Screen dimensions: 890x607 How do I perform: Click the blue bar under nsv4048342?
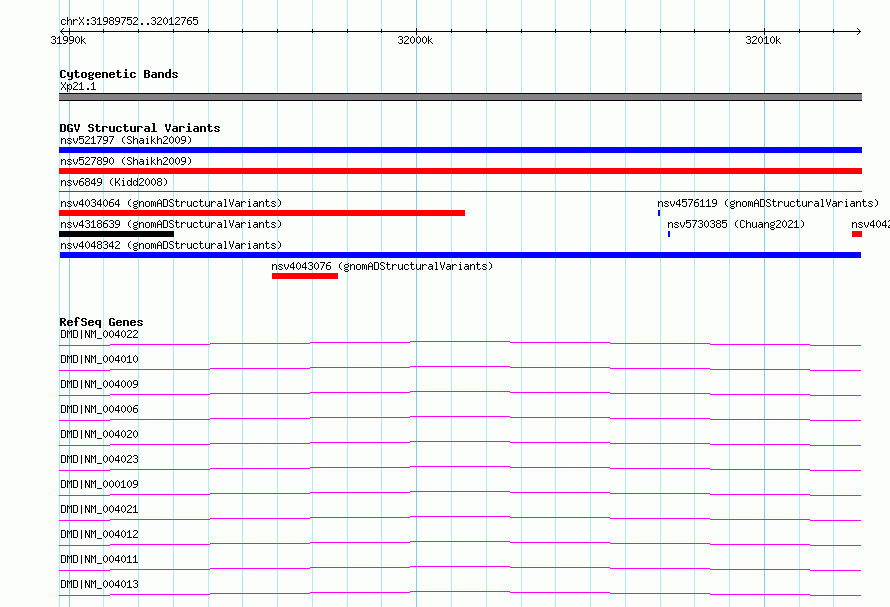[x=460, y=255]
